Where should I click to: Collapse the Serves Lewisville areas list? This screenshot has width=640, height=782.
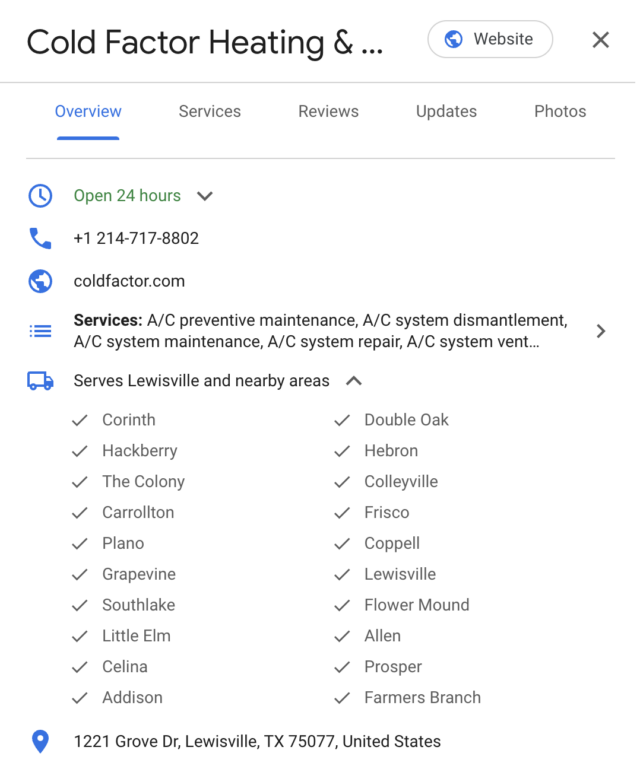(x=353, y=381)
